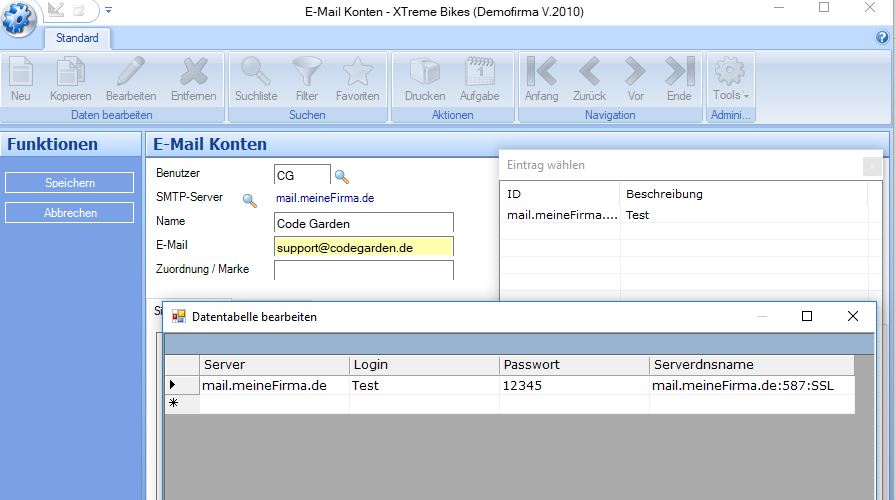Click the lookup magnifier beside Benutzer field

342,177
